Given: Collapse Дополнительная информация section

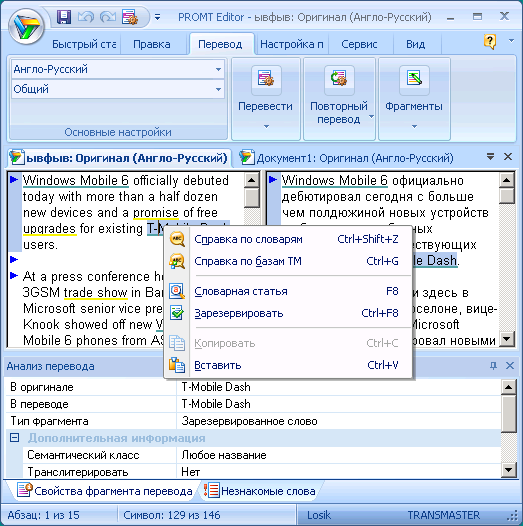Looking at the screenshot, I should pos(14,437).
